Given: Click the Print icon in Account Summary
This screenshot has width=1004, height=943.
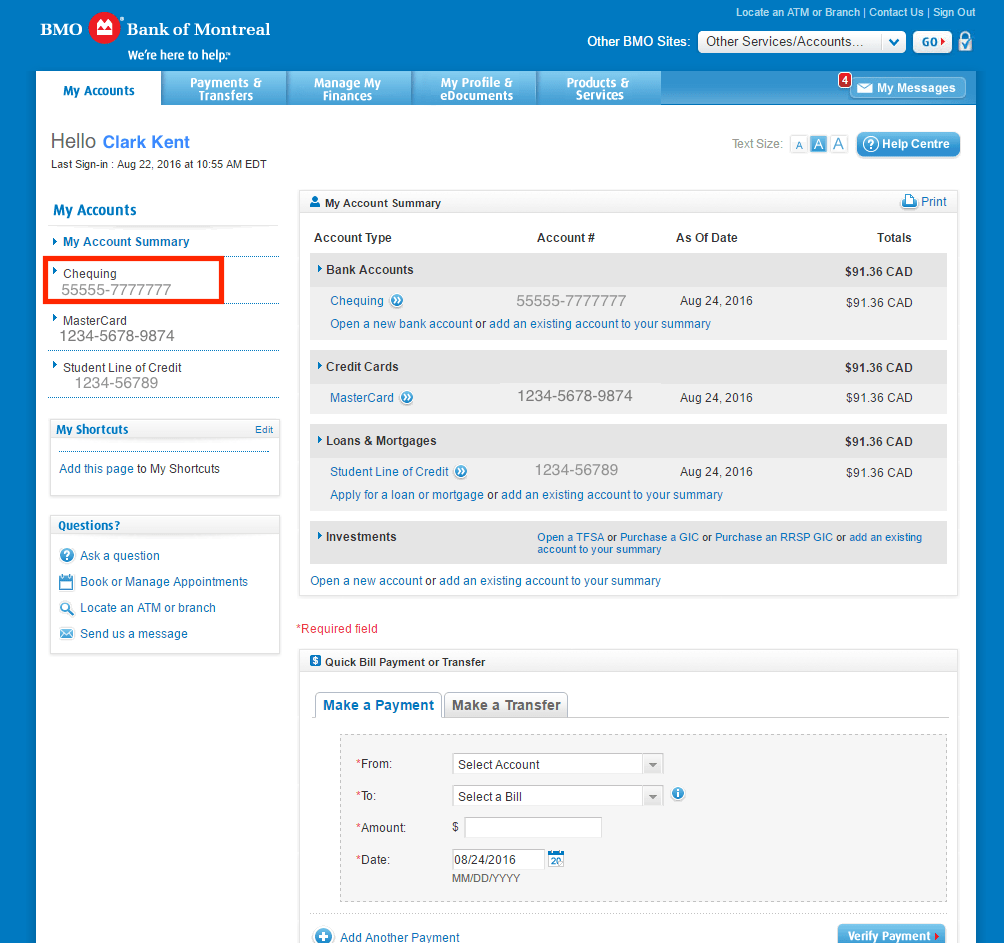Looking at the screenshot, I should point(909,201).
